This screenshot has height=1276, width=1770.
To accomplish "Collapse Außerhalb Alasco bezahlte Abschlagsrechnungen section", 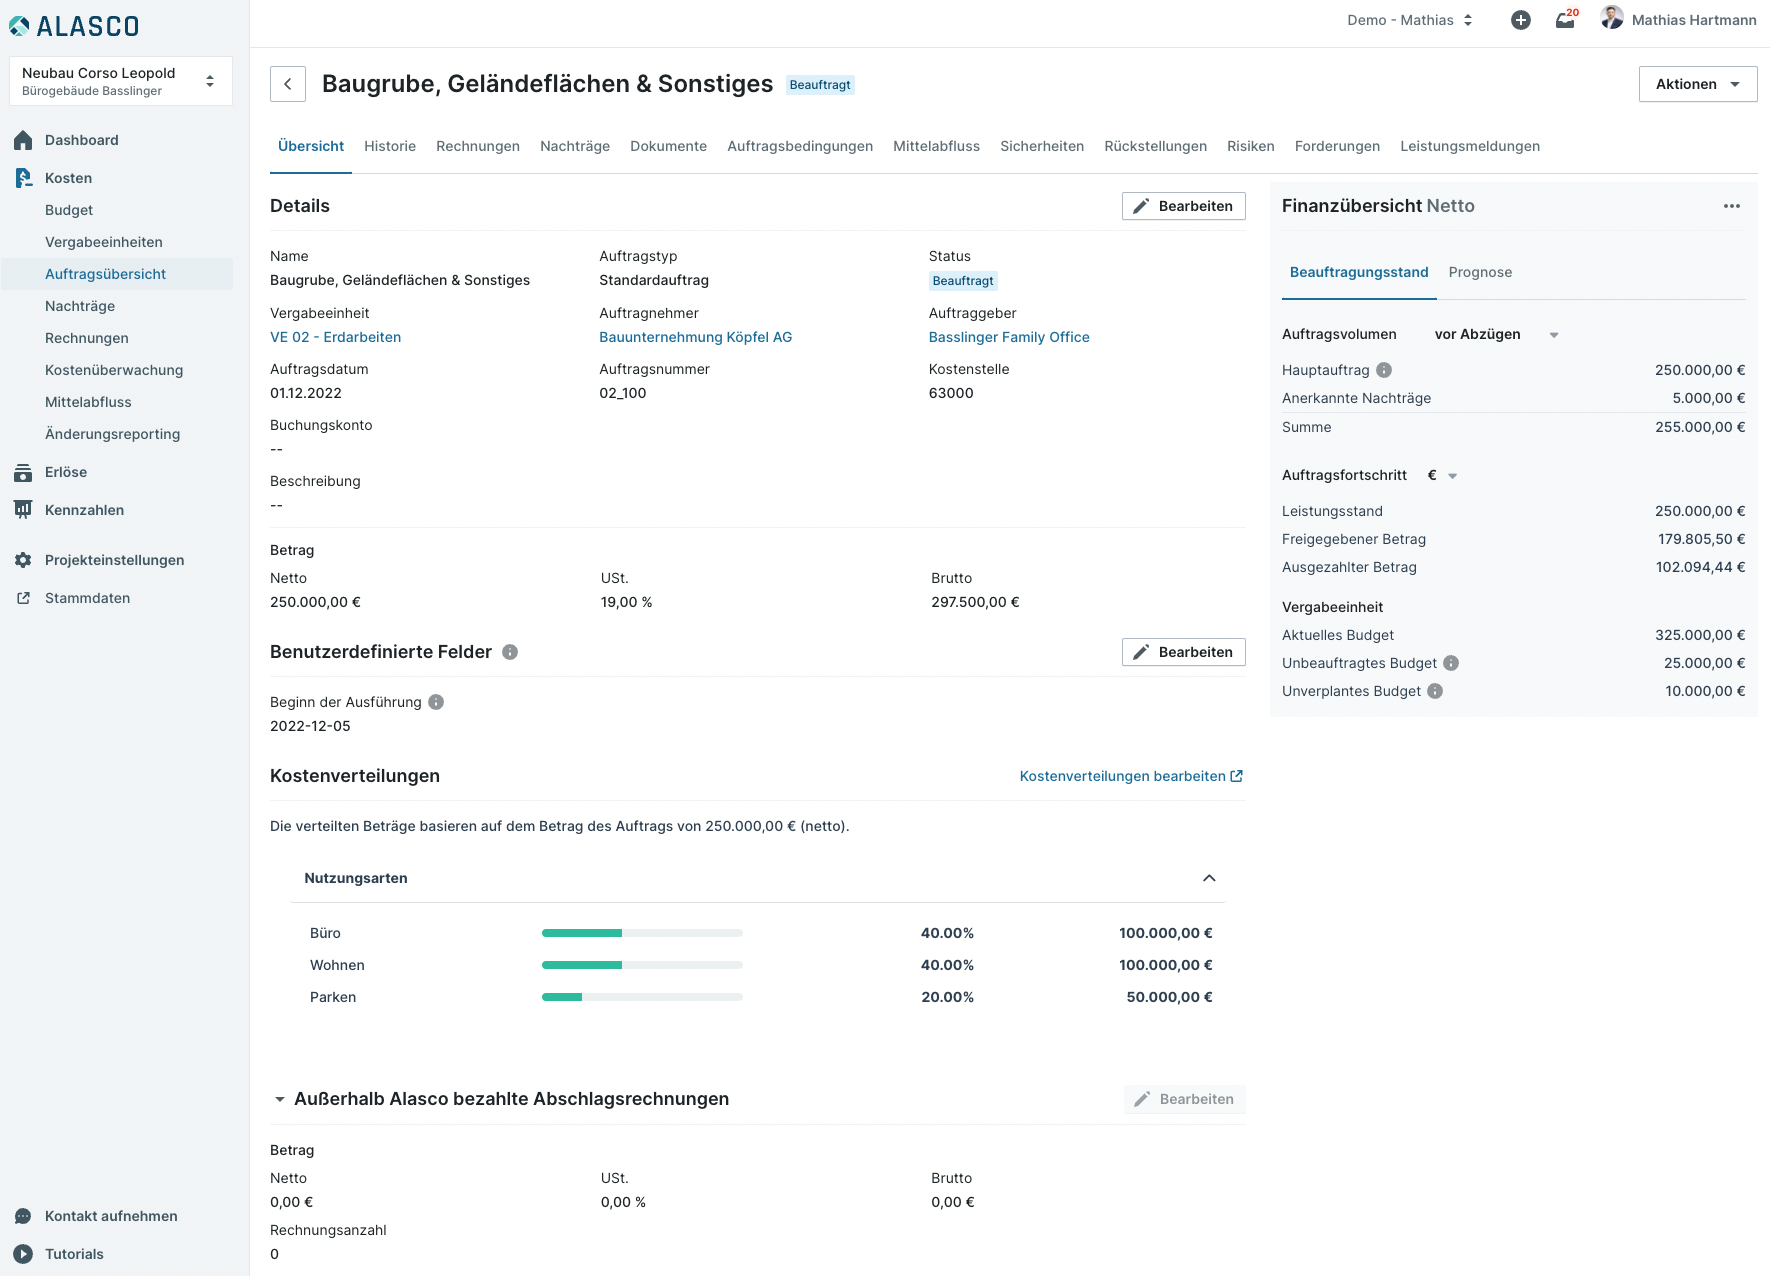I will [x=280, y=1099].
